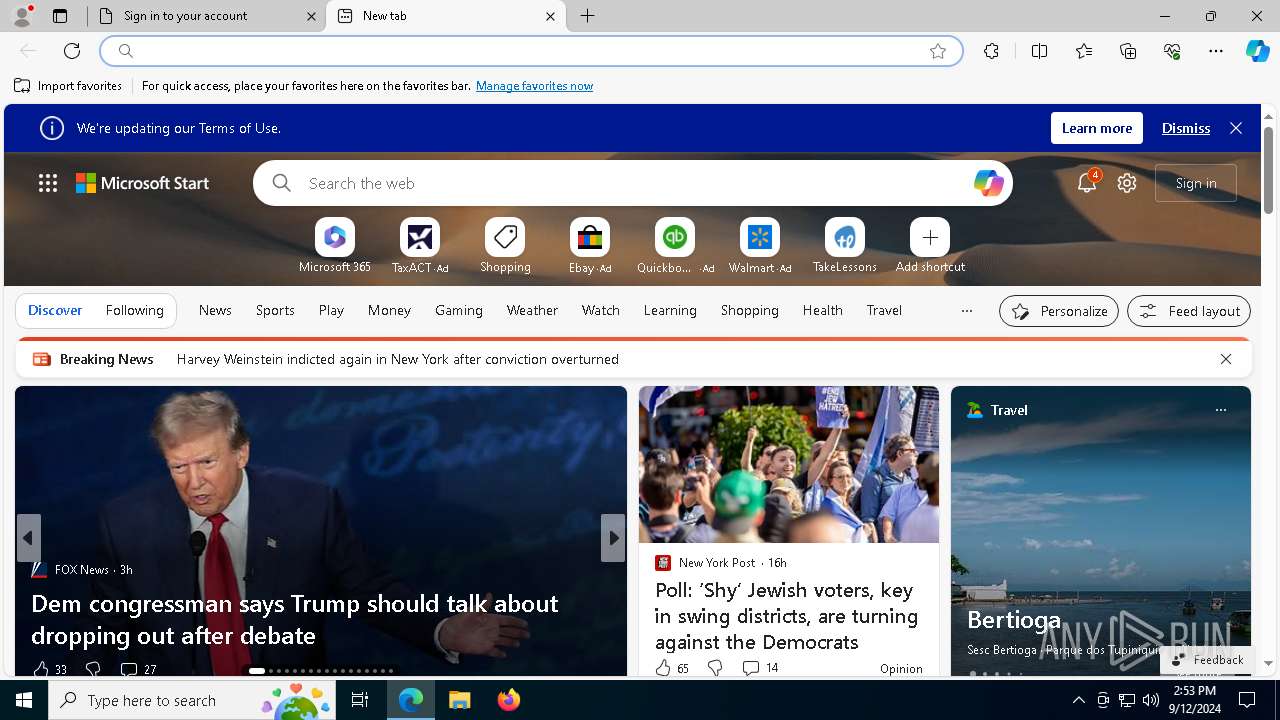
Task: Click the Search the web field
Action: [x=633, y=183]
